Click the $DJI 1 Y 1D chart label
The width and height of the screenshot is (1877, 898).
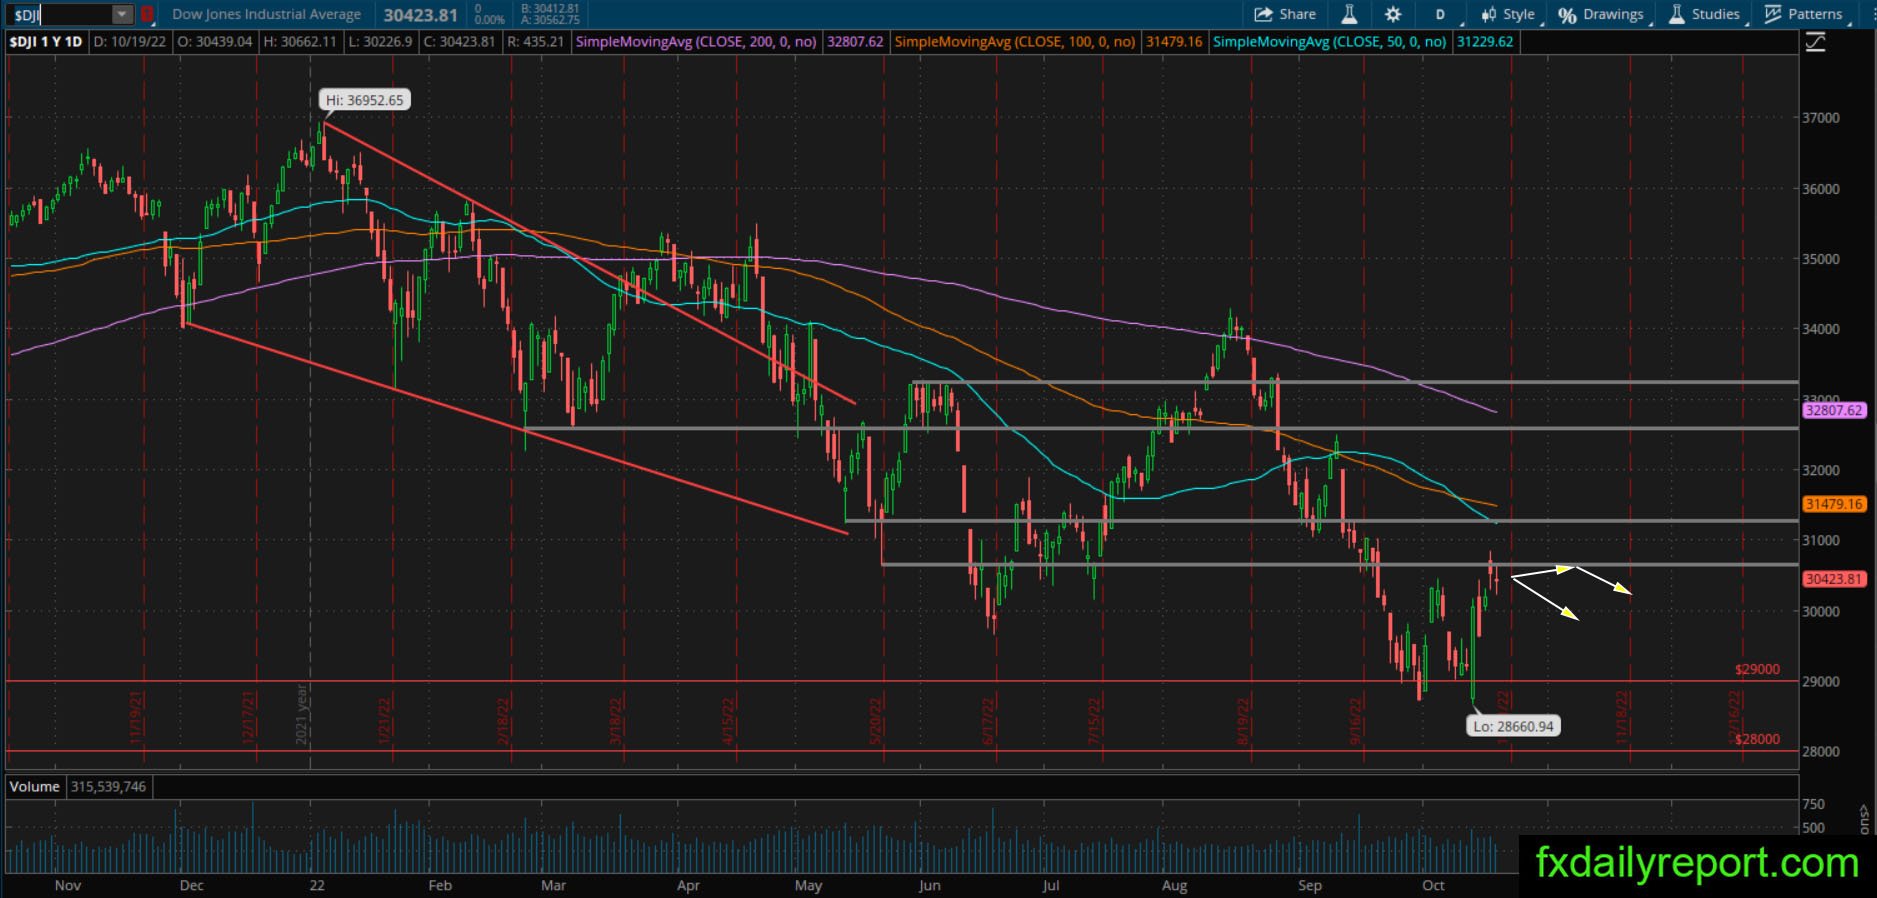pos(46,42)
